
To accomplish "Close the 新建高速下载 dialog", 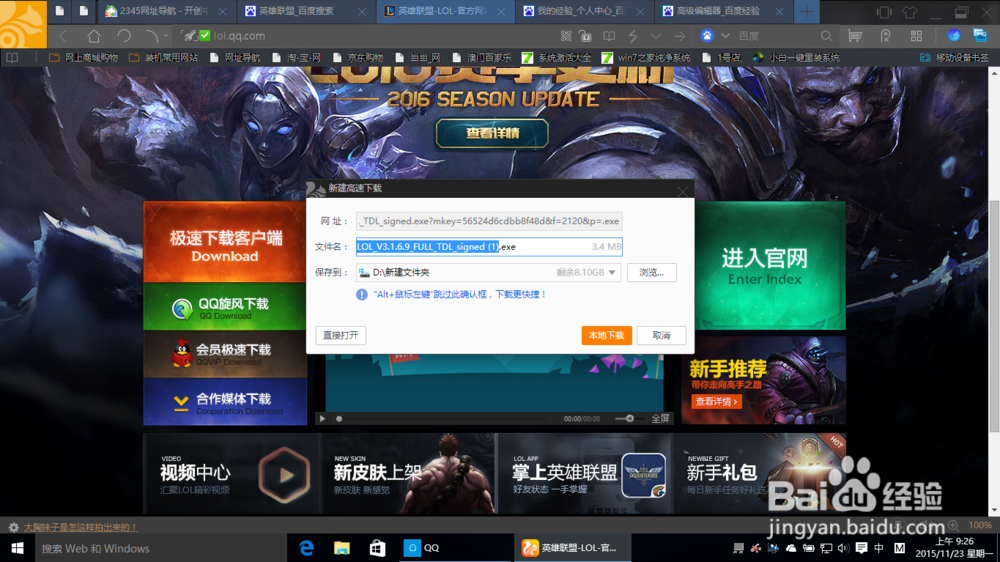I will point(683,191).
